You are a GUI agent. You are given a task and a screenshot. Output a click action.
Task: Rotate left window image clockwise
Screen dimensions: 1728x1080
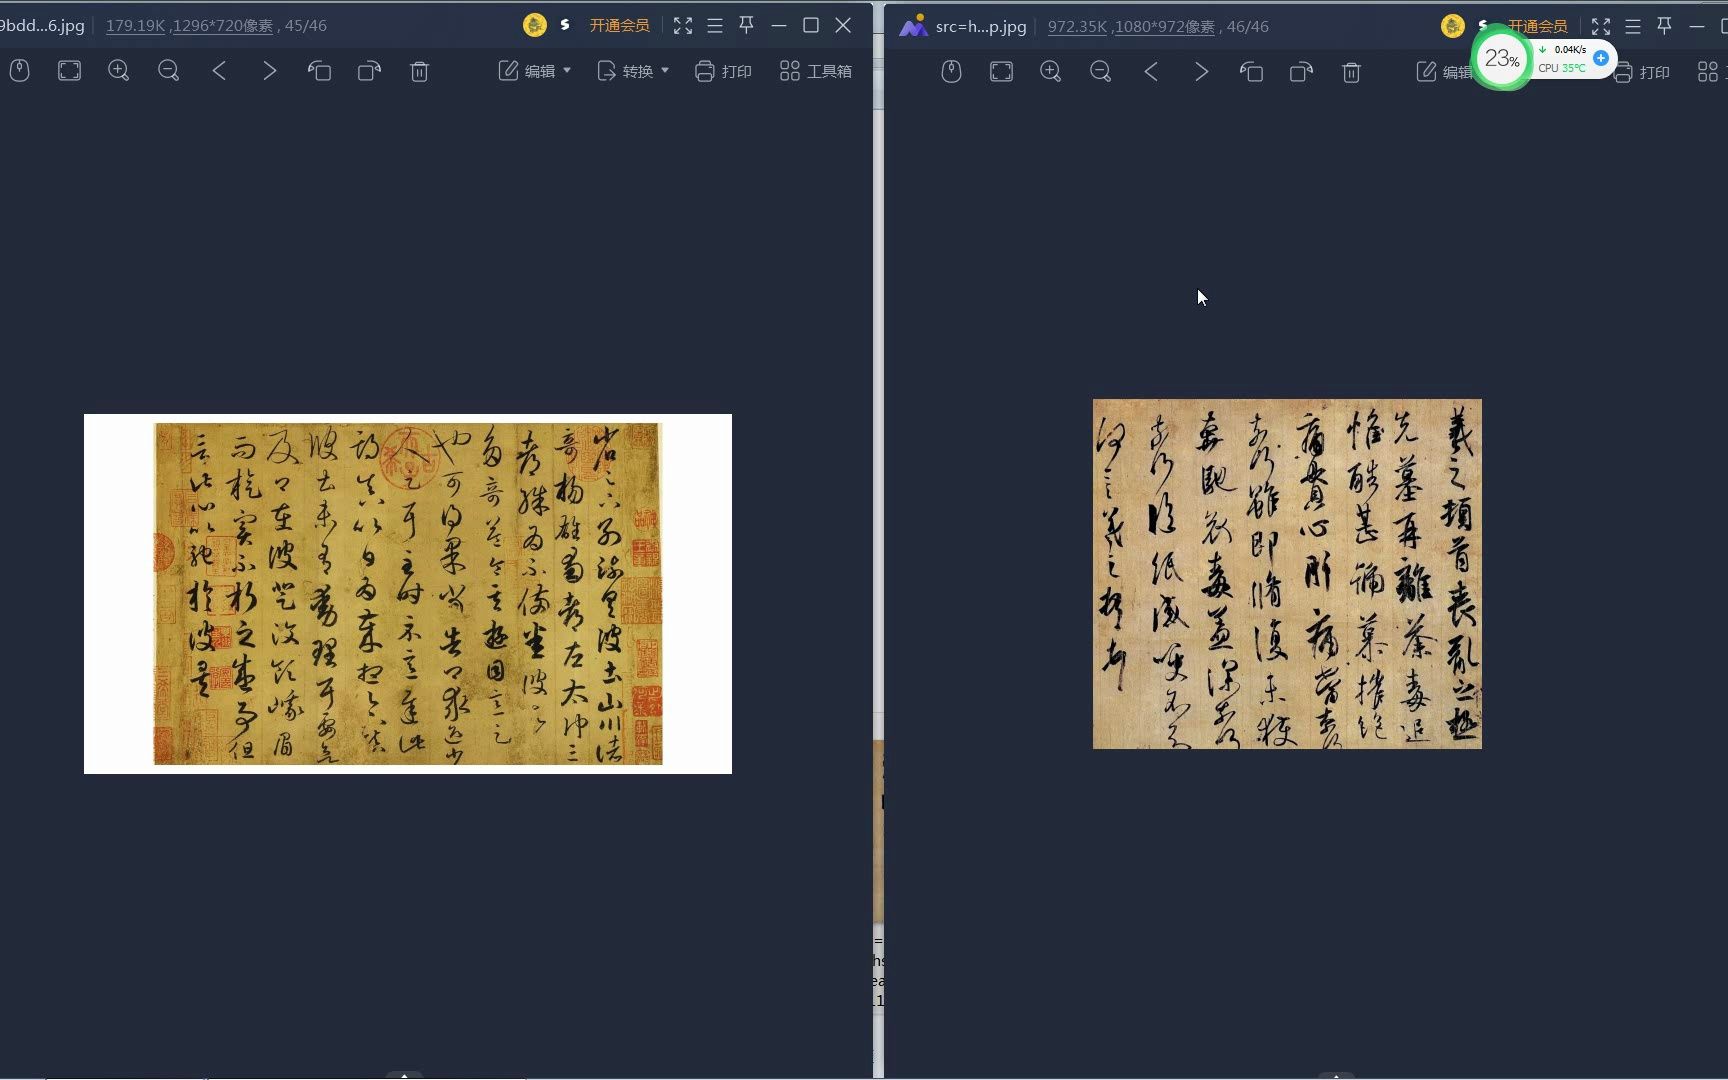(x=369, y=71)
